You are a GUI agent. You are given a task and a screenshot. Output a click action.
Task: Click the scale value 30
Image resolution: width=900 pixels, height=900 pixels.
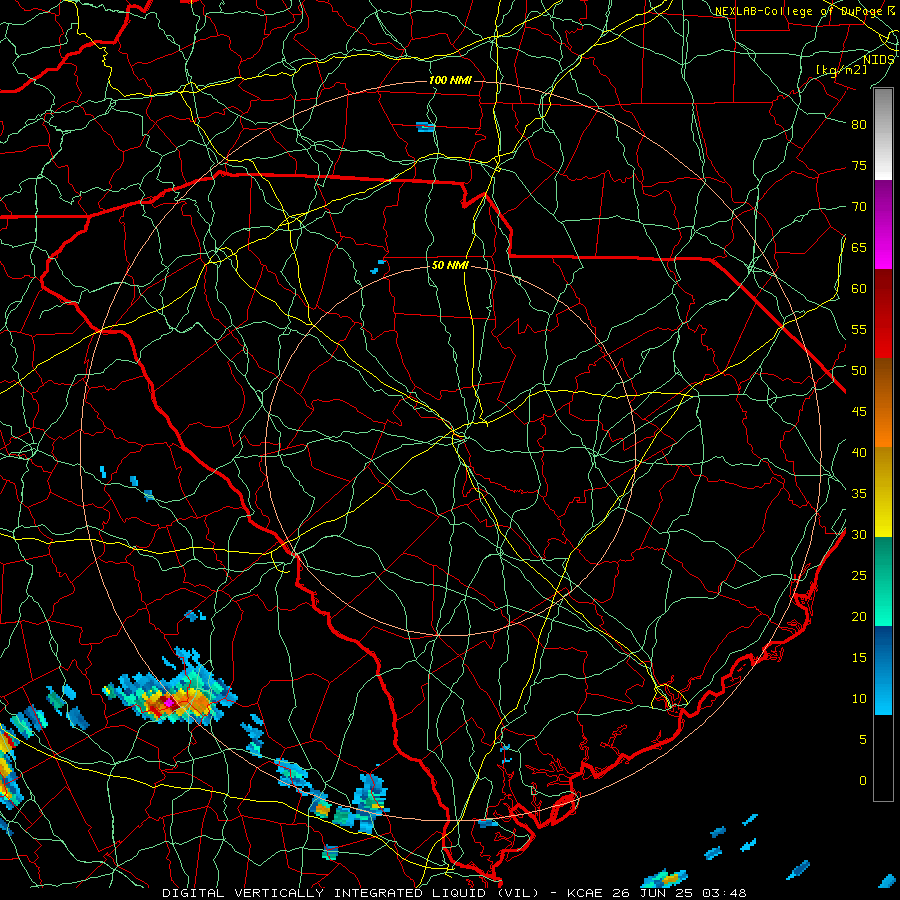coord(859,535)
